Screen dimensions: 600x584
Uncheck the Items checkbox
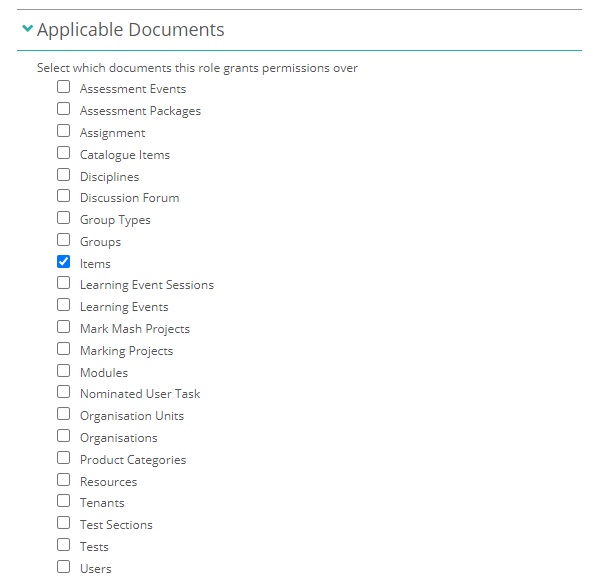pyautogui.click(x=64, y=262)
